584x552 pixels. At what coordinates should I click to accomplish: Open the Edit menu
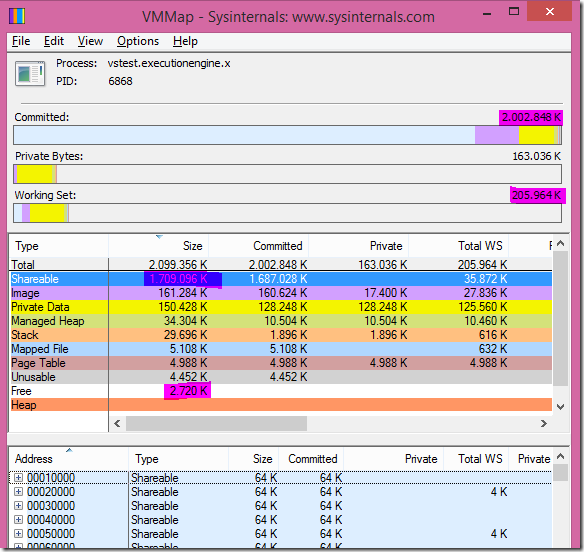(x=54, y=41)
